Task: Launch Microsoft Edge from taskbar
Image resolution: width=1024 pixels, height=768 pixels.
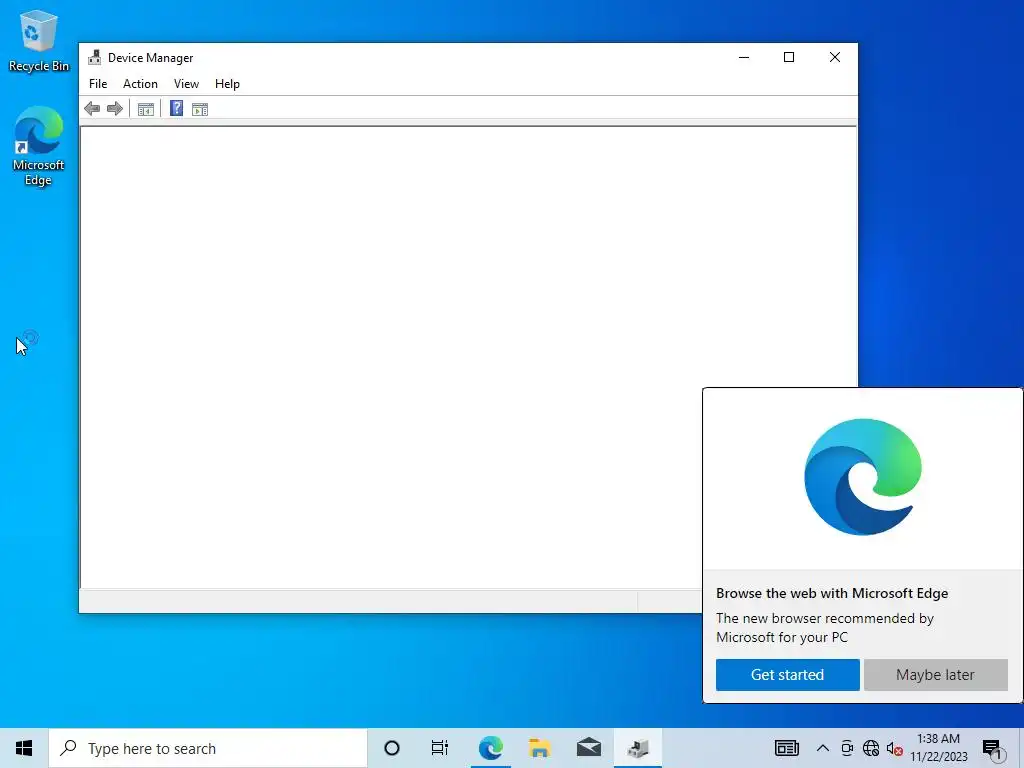Action: tap(490, 748)
